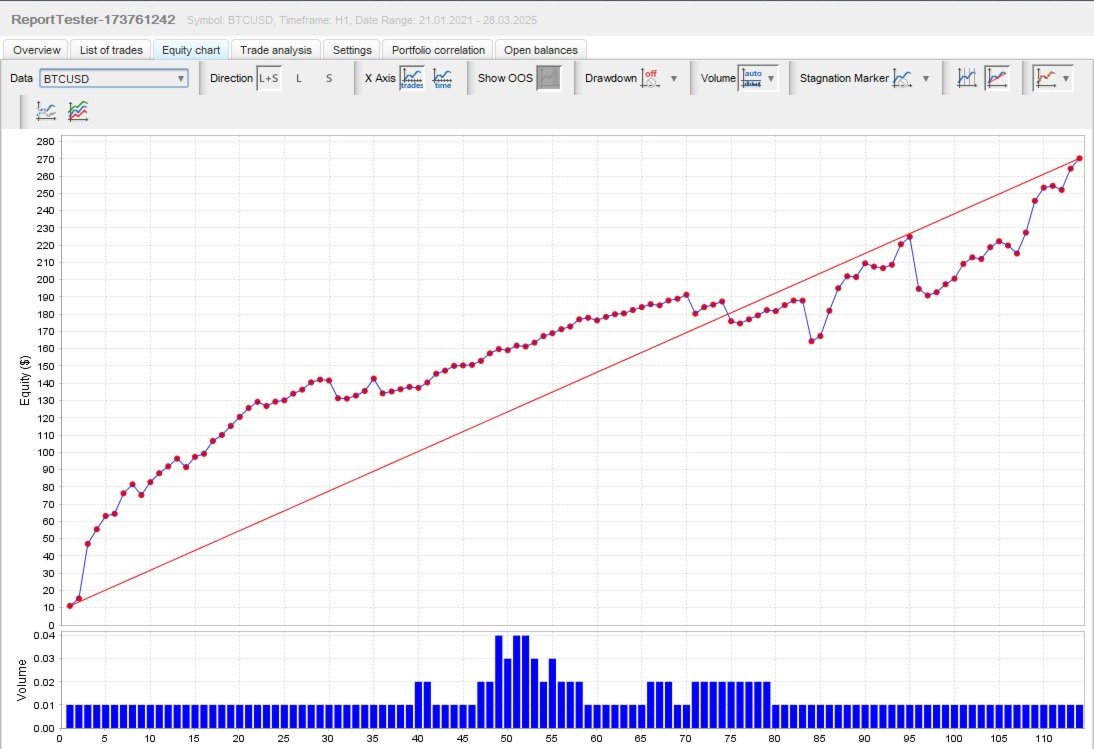Switch to the List of trades tab
Screen dimensions: 1094x749
click(111, 50)
